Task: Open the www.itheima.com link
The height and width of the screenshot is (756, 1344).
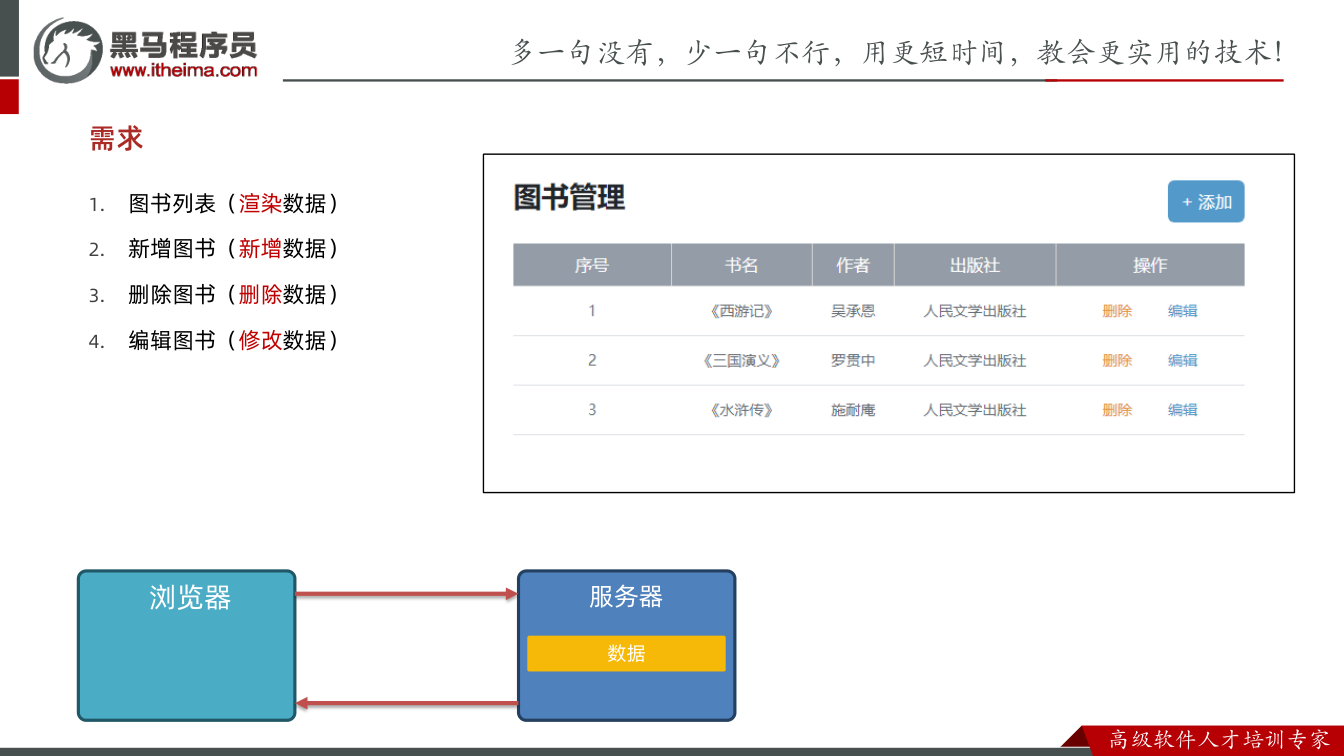Action: [x=183, y=70]
